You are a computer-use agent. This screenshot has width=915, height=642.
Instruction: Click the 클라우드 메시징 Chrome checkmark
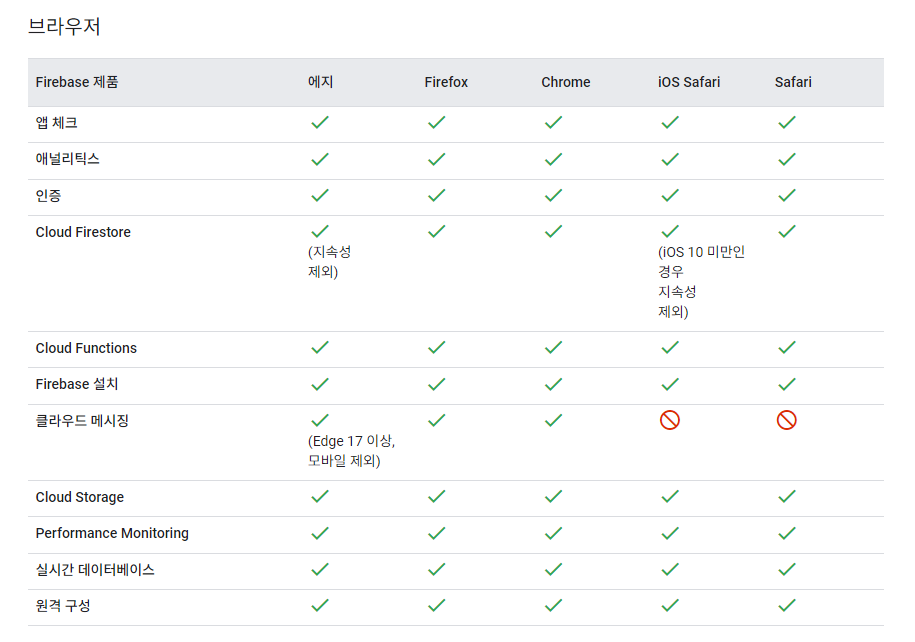[x=553, y=420]
